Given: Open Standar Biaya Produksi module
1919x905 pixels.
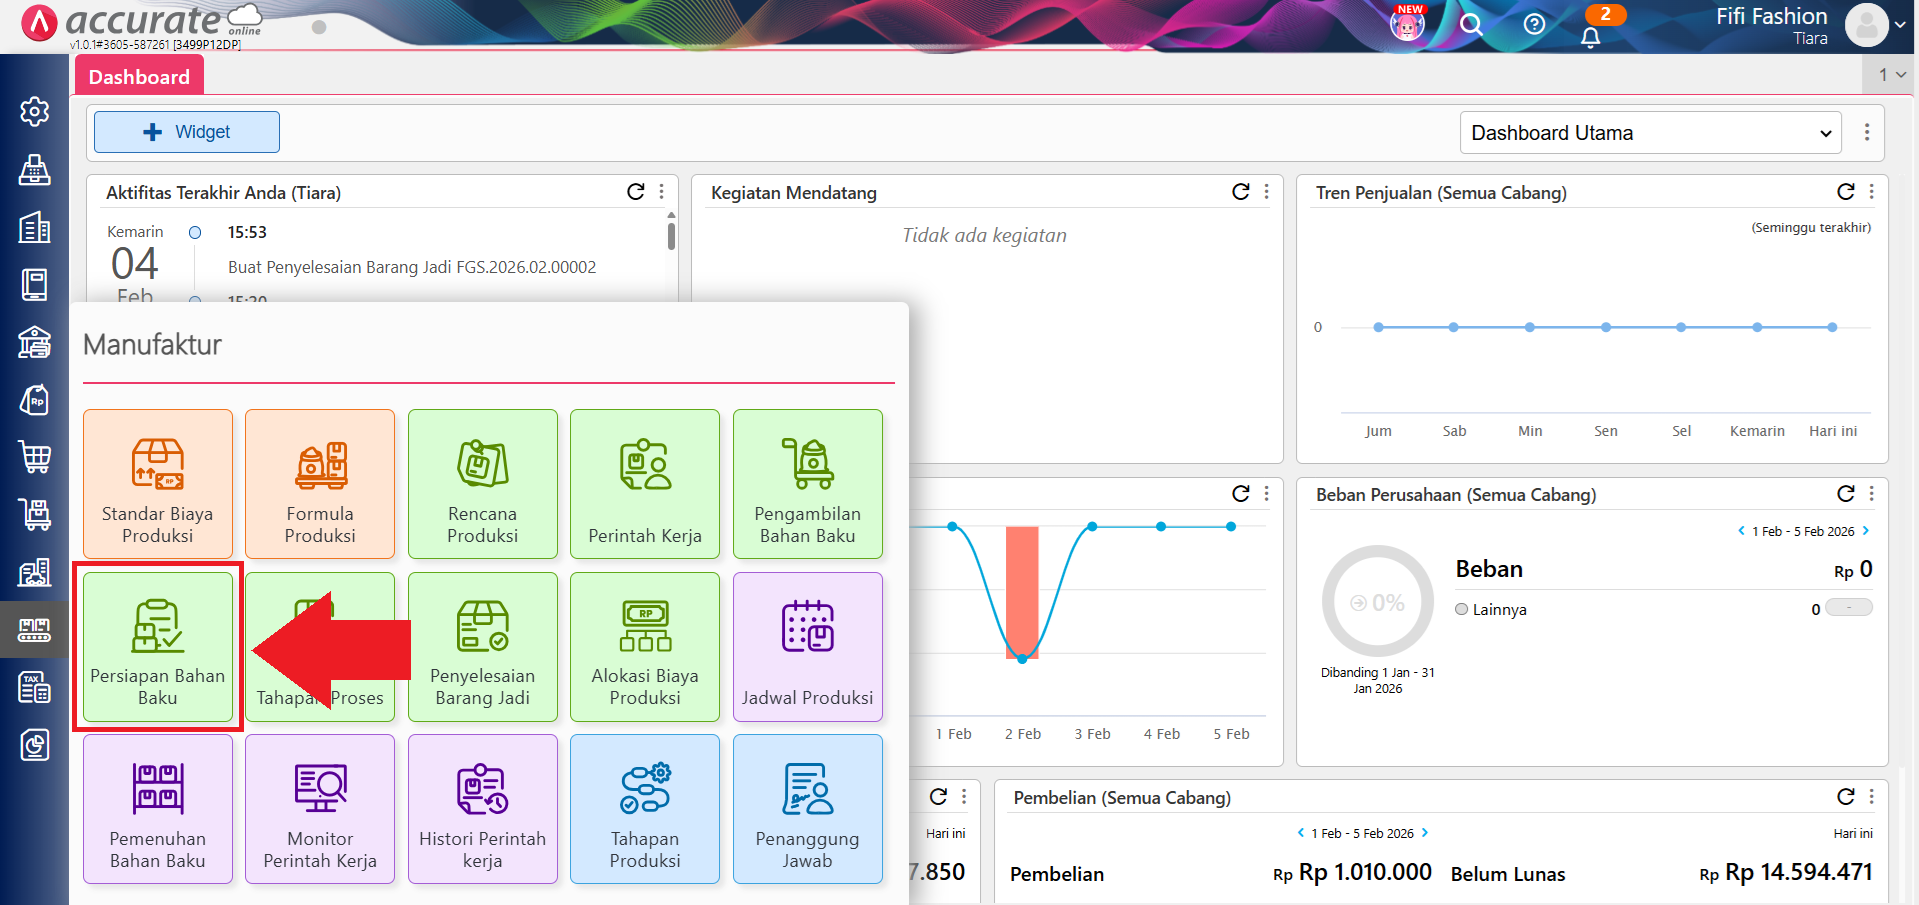Looking at the screenshot, I should (158, 484).
